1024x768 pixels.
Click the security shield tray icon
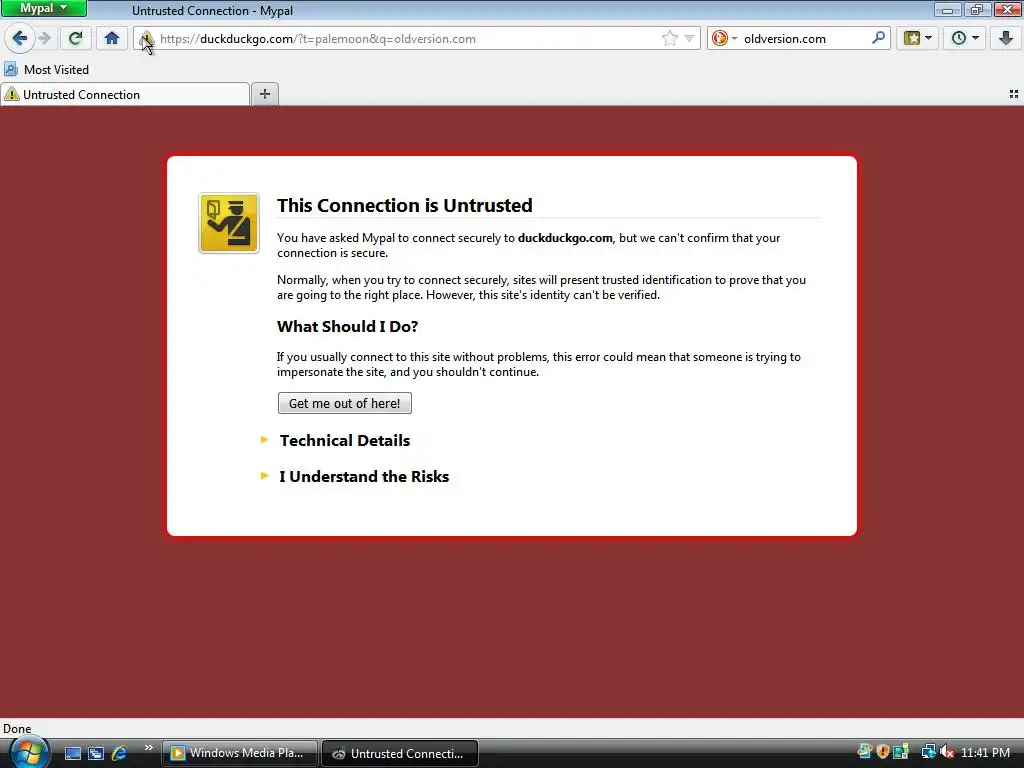point(883,752)
